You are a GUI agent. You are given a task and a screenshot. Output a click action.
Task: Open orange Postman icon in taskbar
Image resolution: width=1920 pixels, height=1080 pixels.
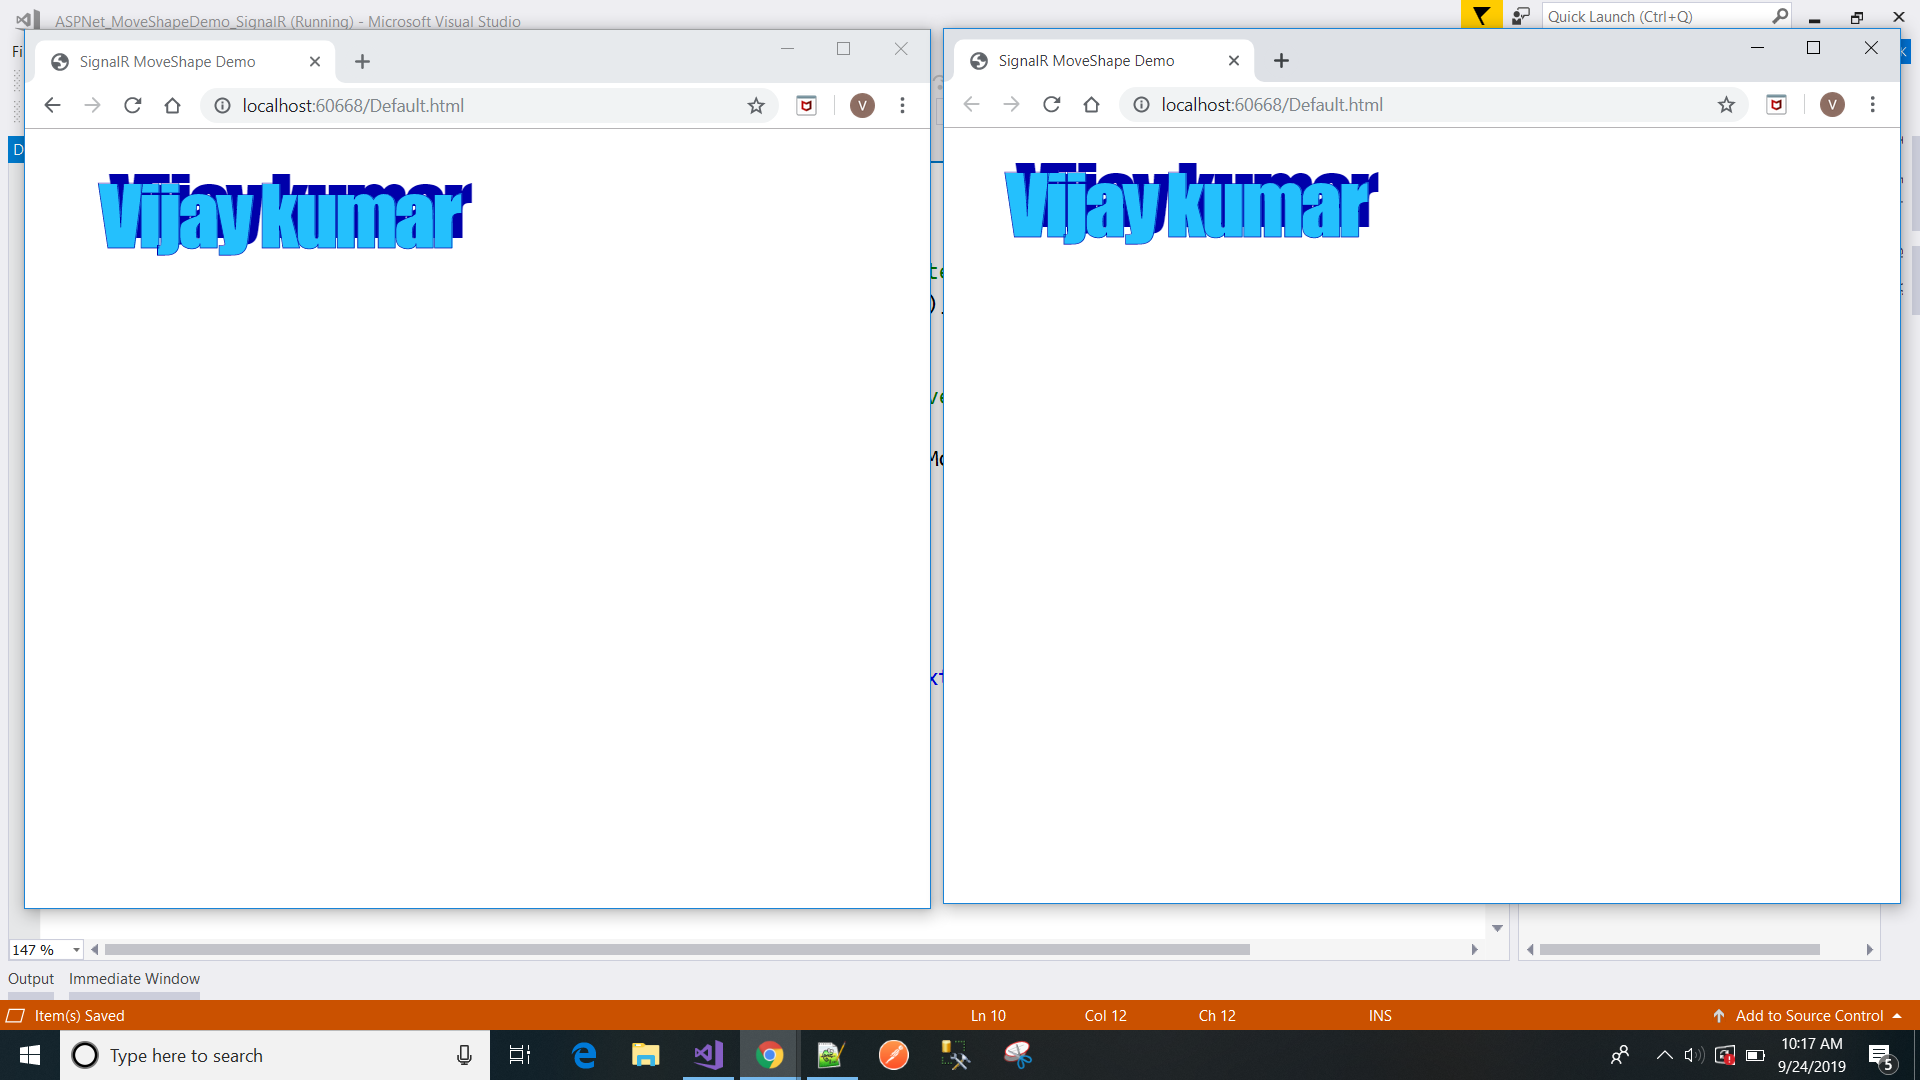(893, 1055)
